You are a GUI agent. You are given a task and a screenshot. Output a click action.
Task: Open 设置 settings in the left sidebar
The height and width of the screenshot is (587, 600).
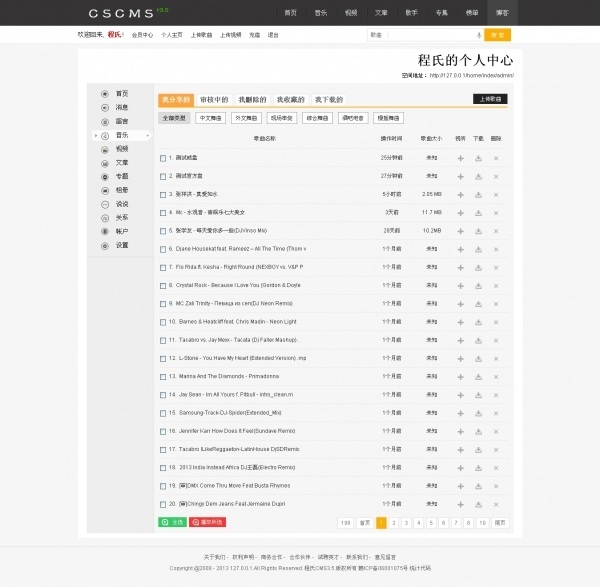pos(121,245)
